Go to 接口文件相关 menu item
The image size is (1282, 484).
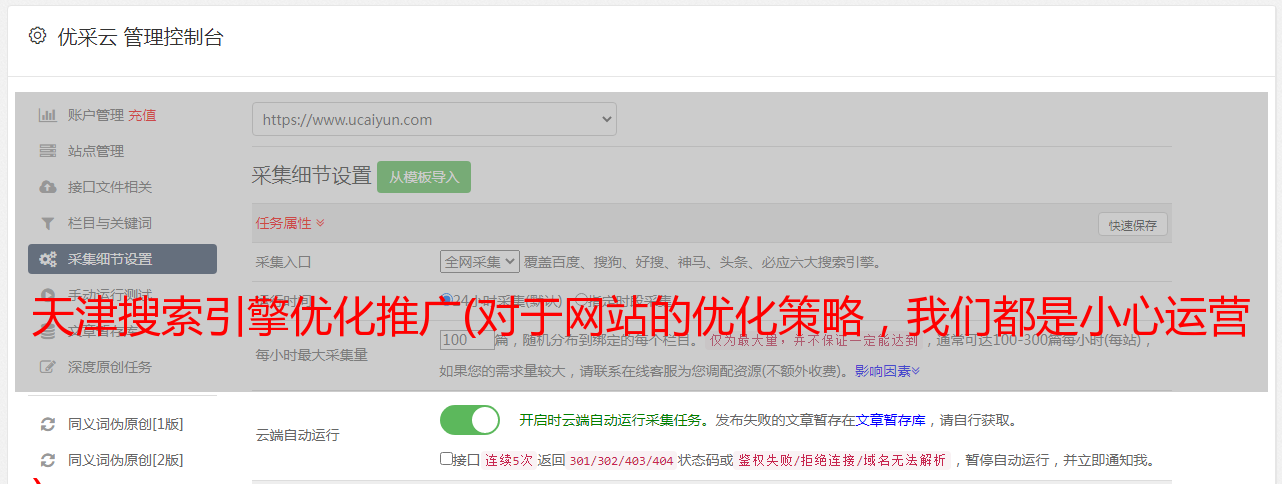pos(110,187)
